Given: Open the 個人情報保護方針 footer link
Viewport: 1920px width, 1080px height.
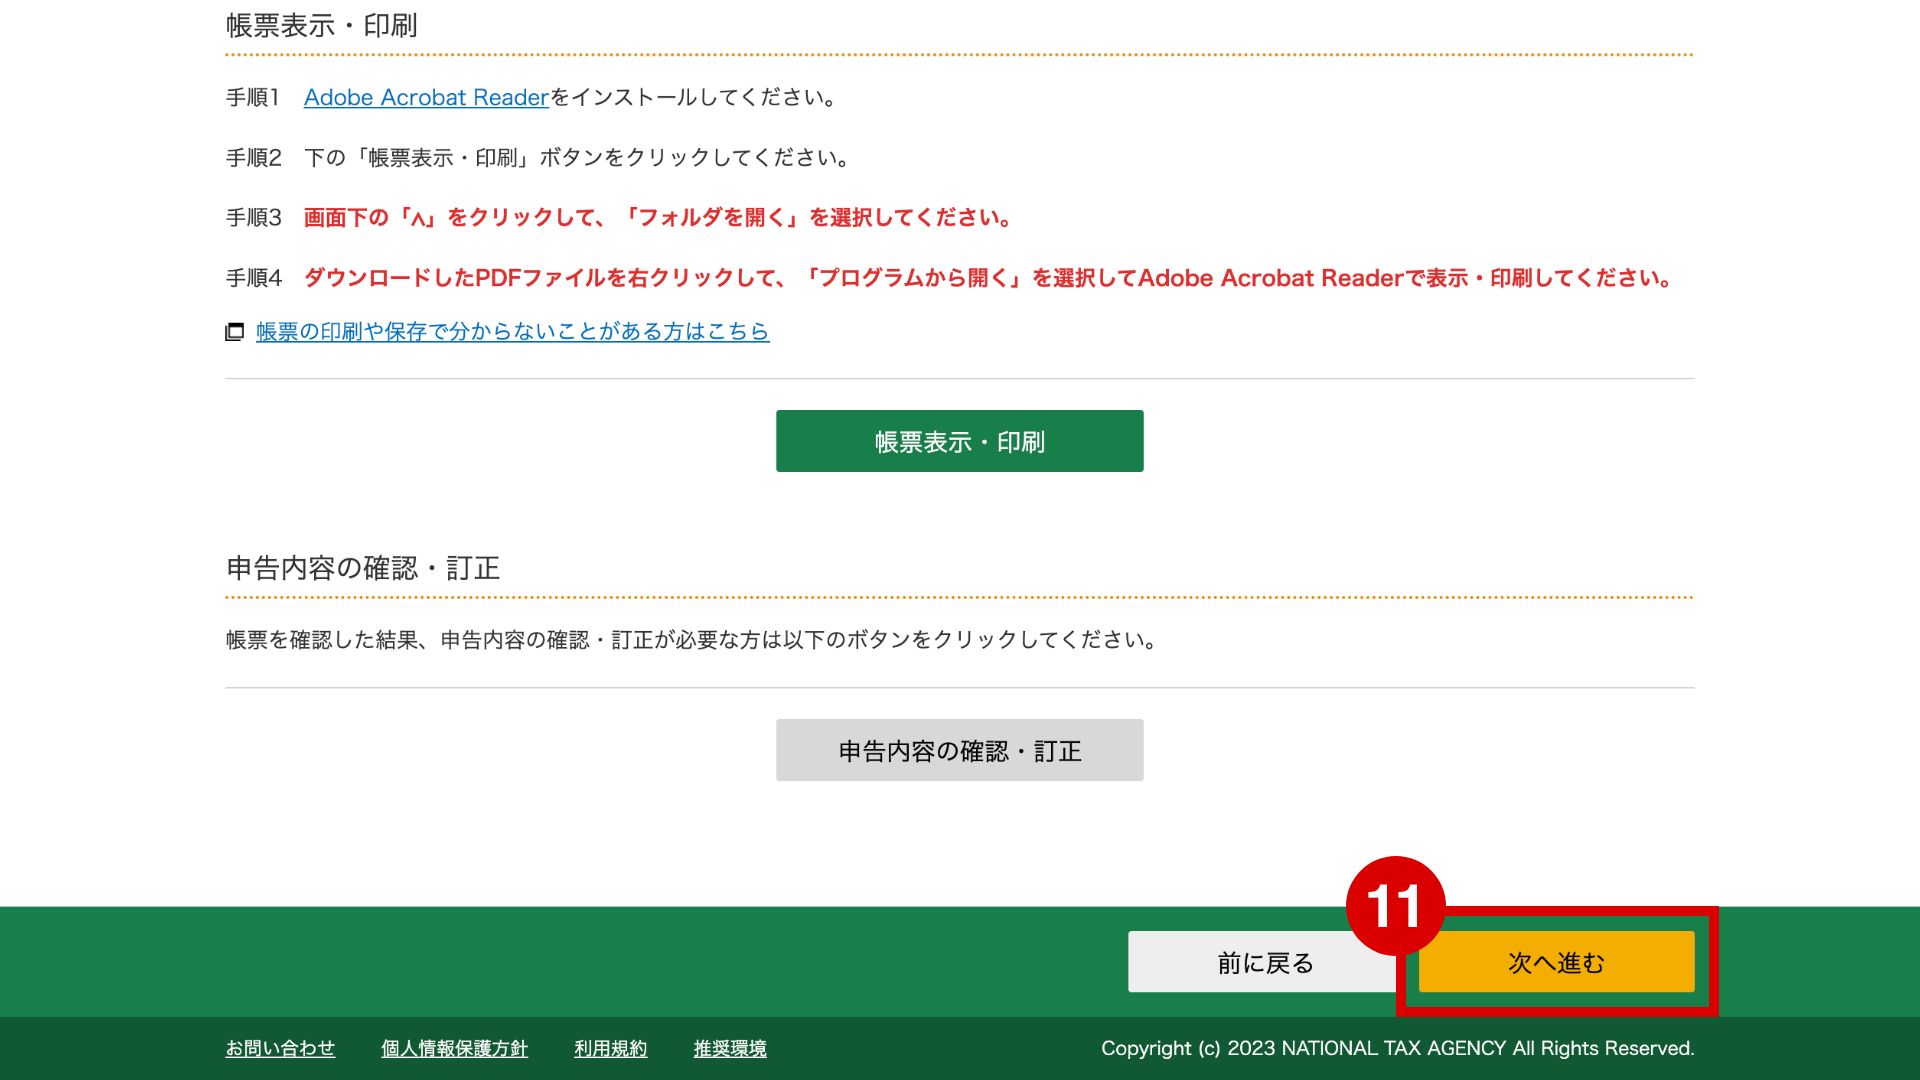Looking at the screenshot, I should click(x=454, y=1048).
